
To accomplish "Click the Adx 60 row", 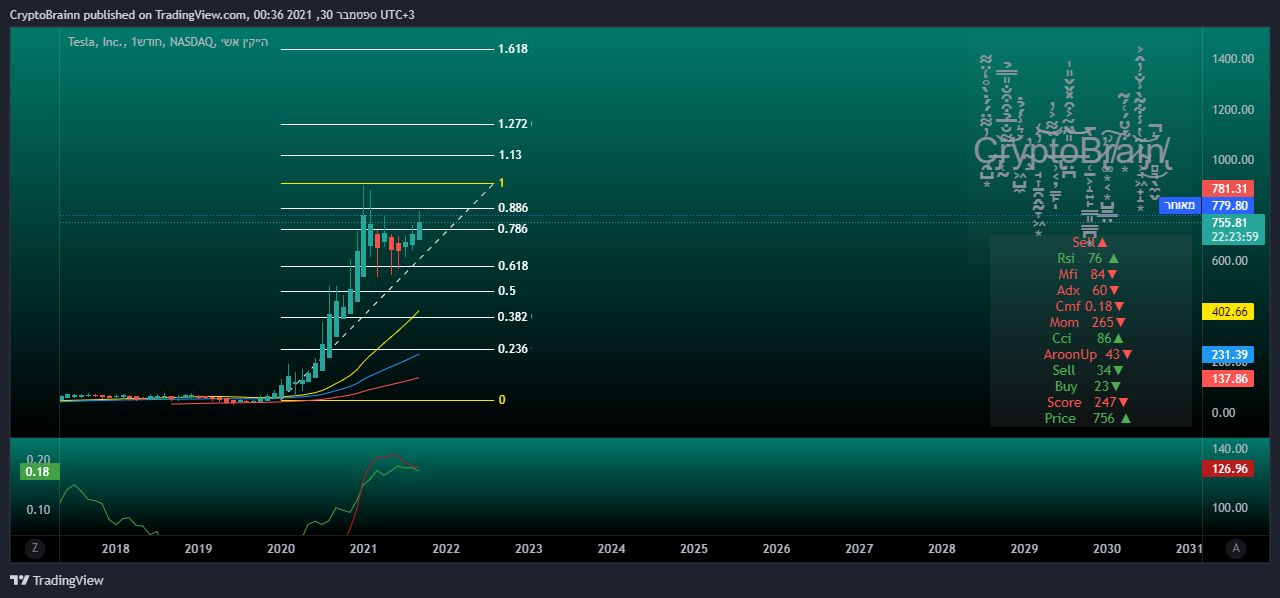I will click(1088, 290).
